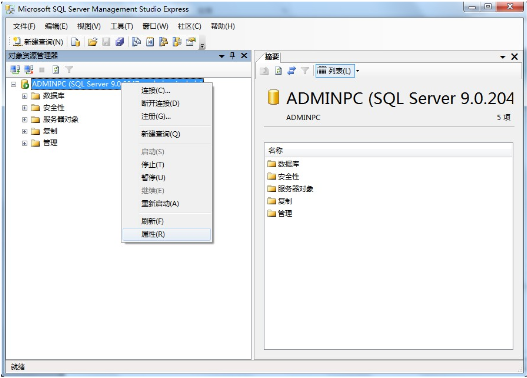Click the new document icon beside New Query
527x378 pixels.
(x=76, y=42)
